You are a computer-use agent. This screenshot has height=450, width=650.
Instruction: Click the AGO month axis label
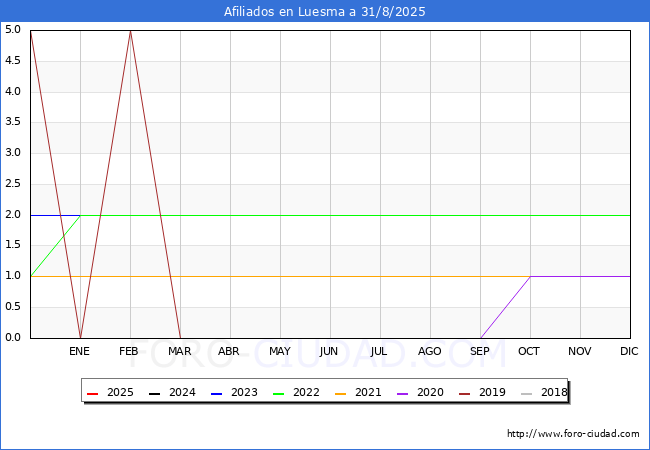[x=429, y=351]
